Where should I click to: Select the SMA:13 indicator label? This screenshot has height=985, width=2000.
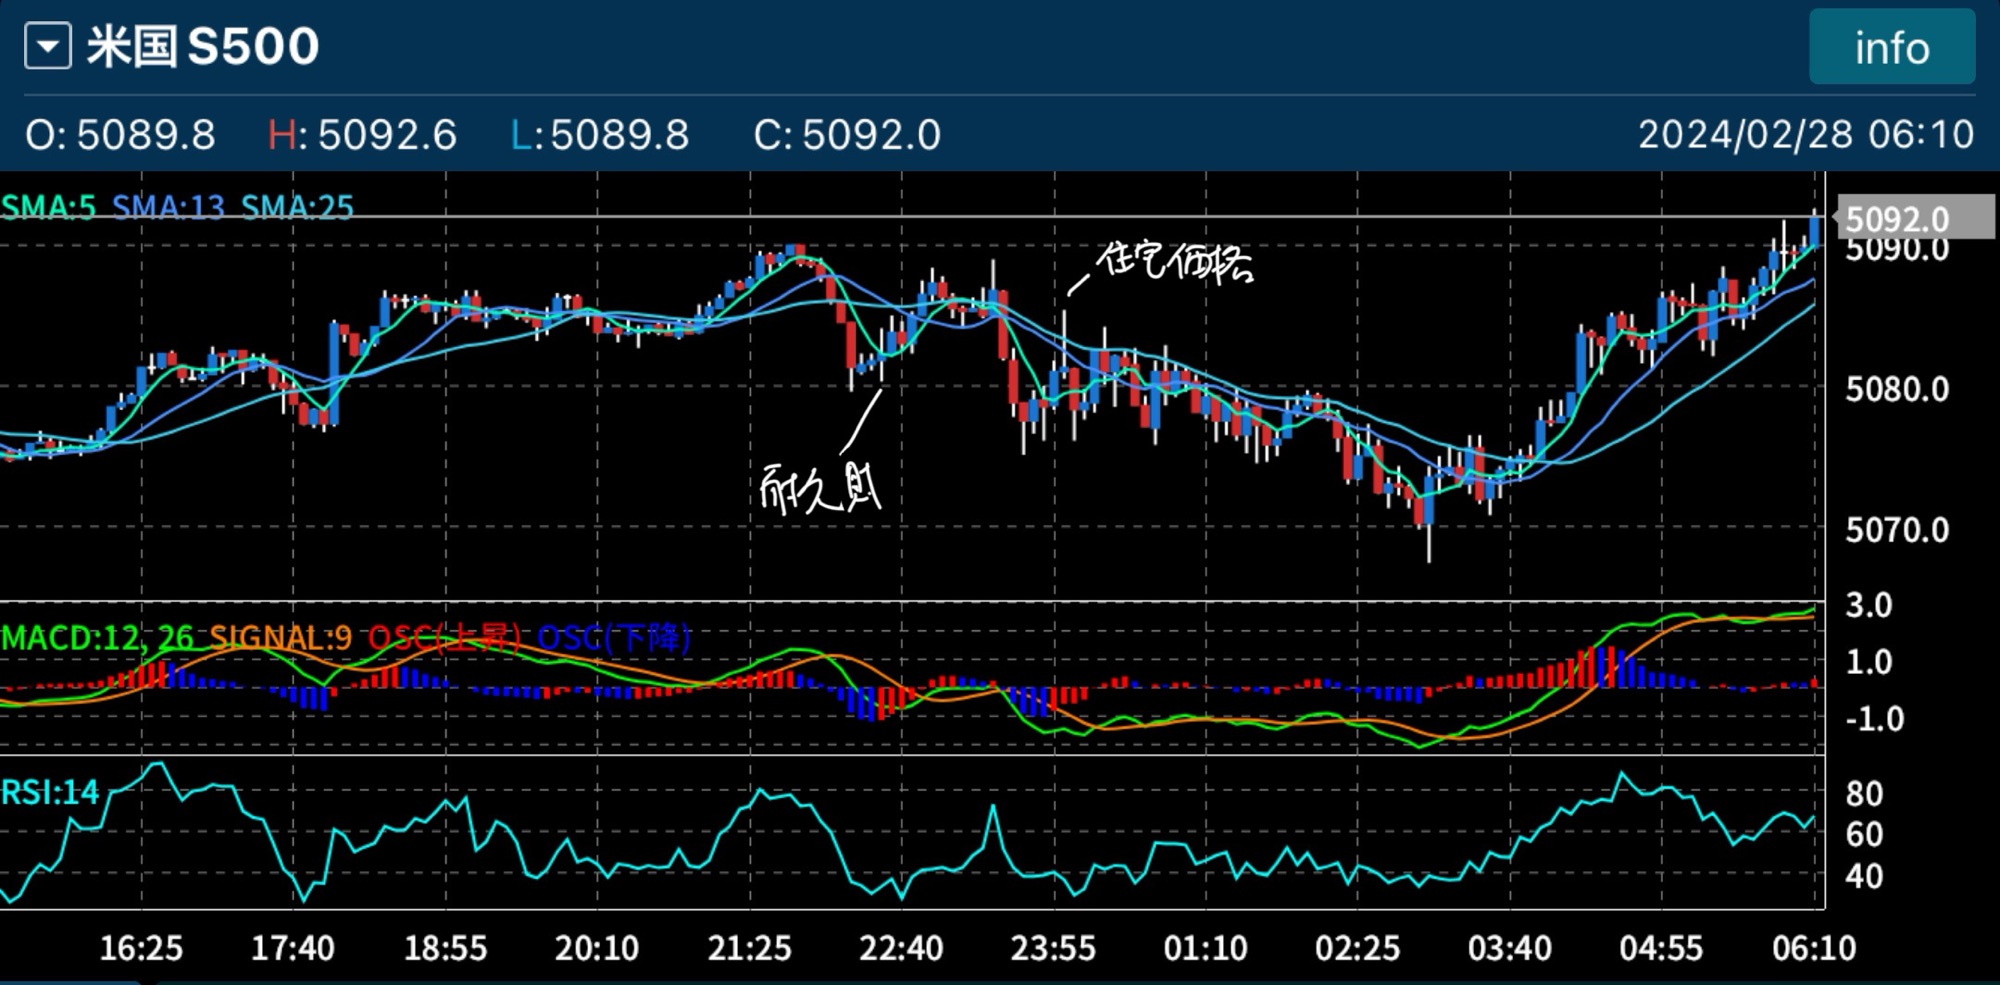pos(168,207)
